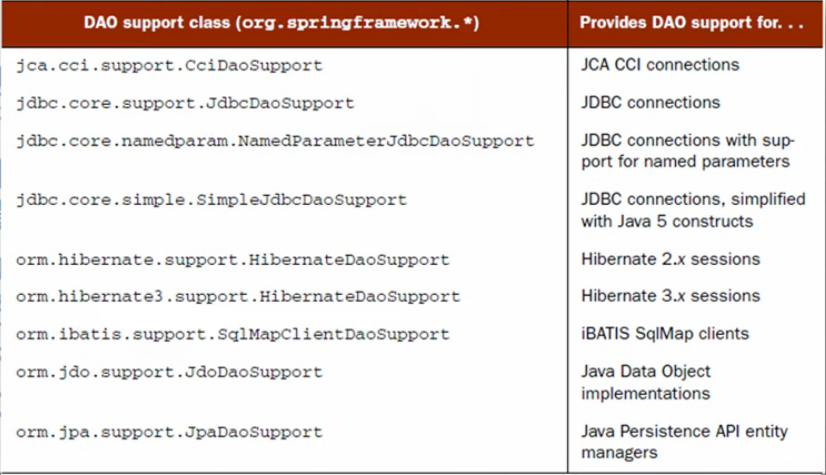Select the orm.jpa.support.JpaDaoSupport cell
The image size is (826, 475).
(x=170, y=432)
